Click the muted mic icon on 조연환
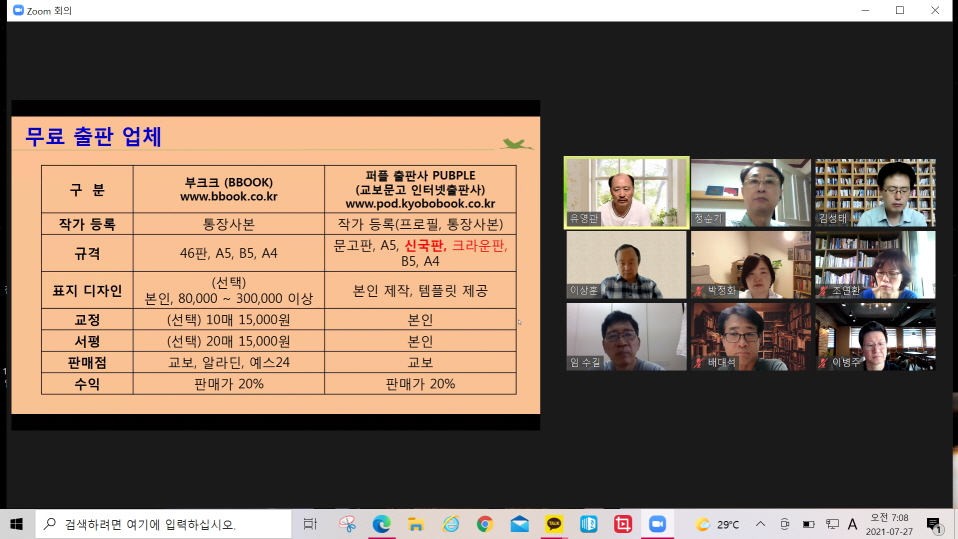 pos(823,291)
